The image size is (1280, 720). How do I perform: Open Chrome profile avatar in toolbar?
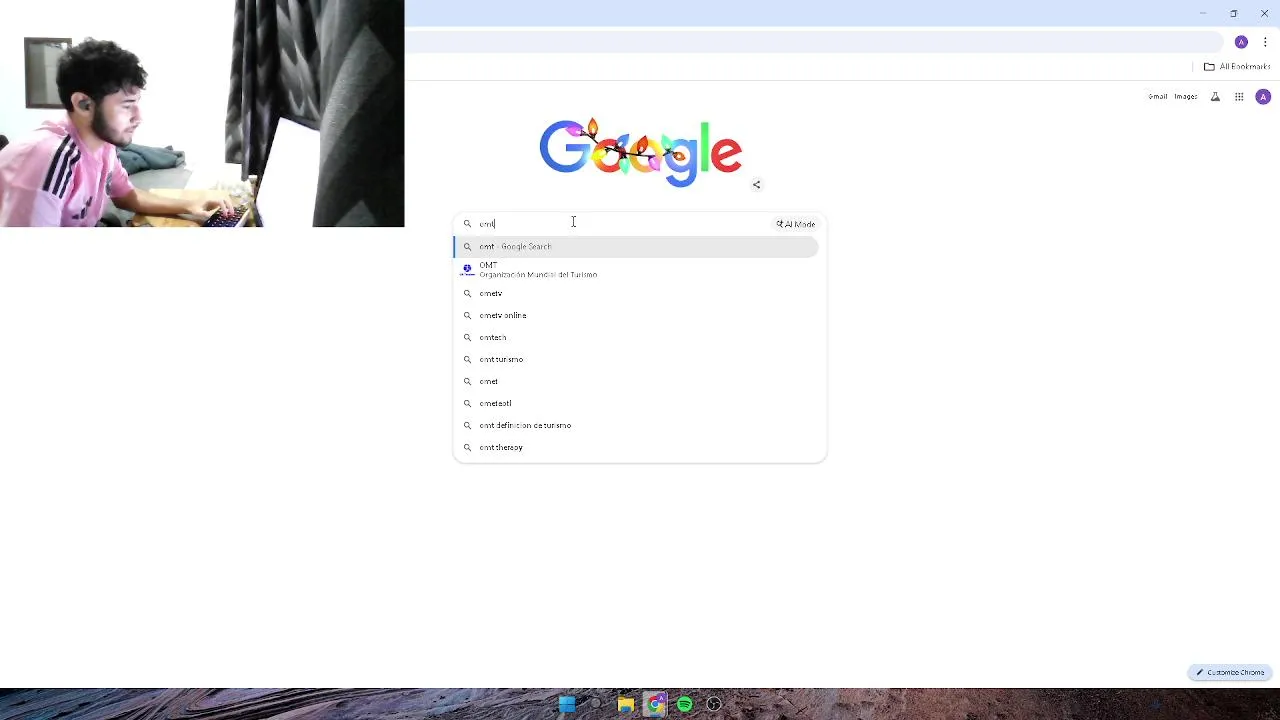tap(1241, 42)
